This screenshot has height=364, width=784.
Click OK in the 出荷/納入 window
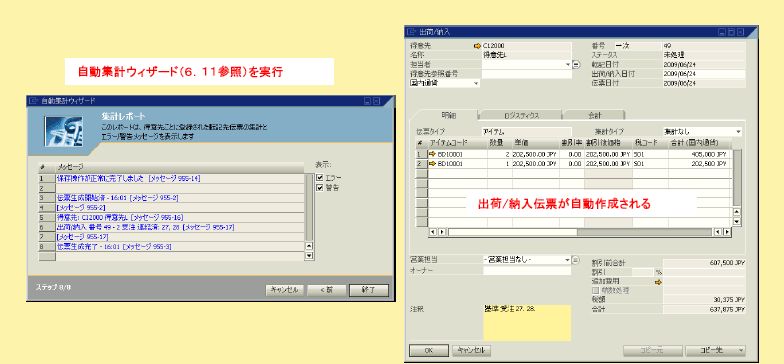[428, 350]
